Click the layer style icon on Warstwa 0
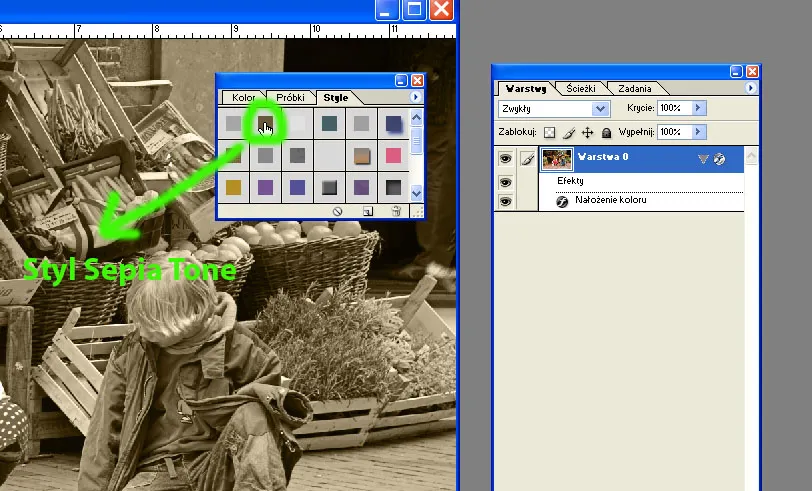812x491 pixels. [719, 158]
